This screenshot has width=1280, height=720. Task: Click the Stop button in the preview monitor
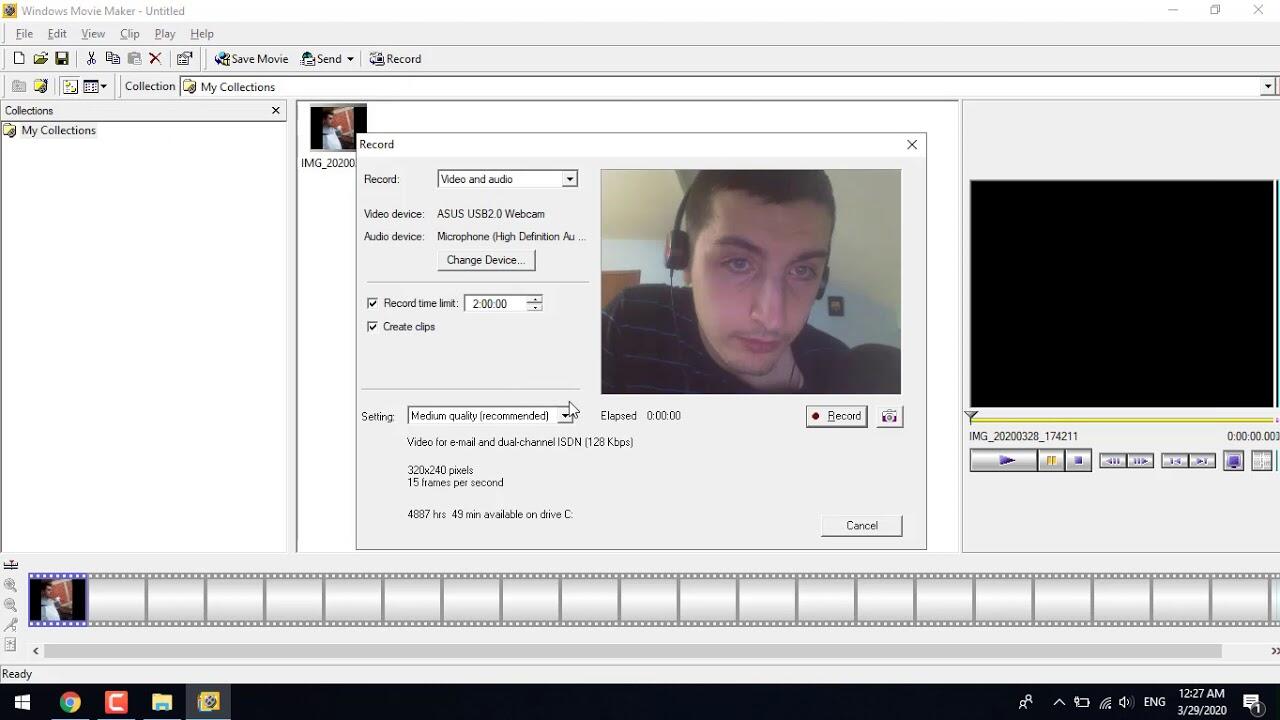(1077, 461)
